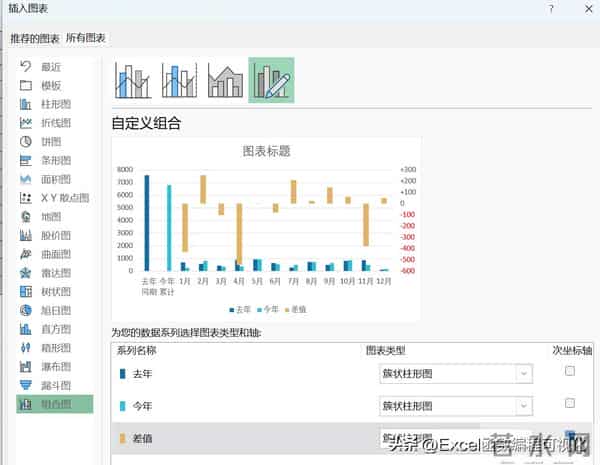Image resolution: width=600 pixels, height=465 pixels.
Task: Select the X Y 散点图 scatter category
Action: point(55,198)
